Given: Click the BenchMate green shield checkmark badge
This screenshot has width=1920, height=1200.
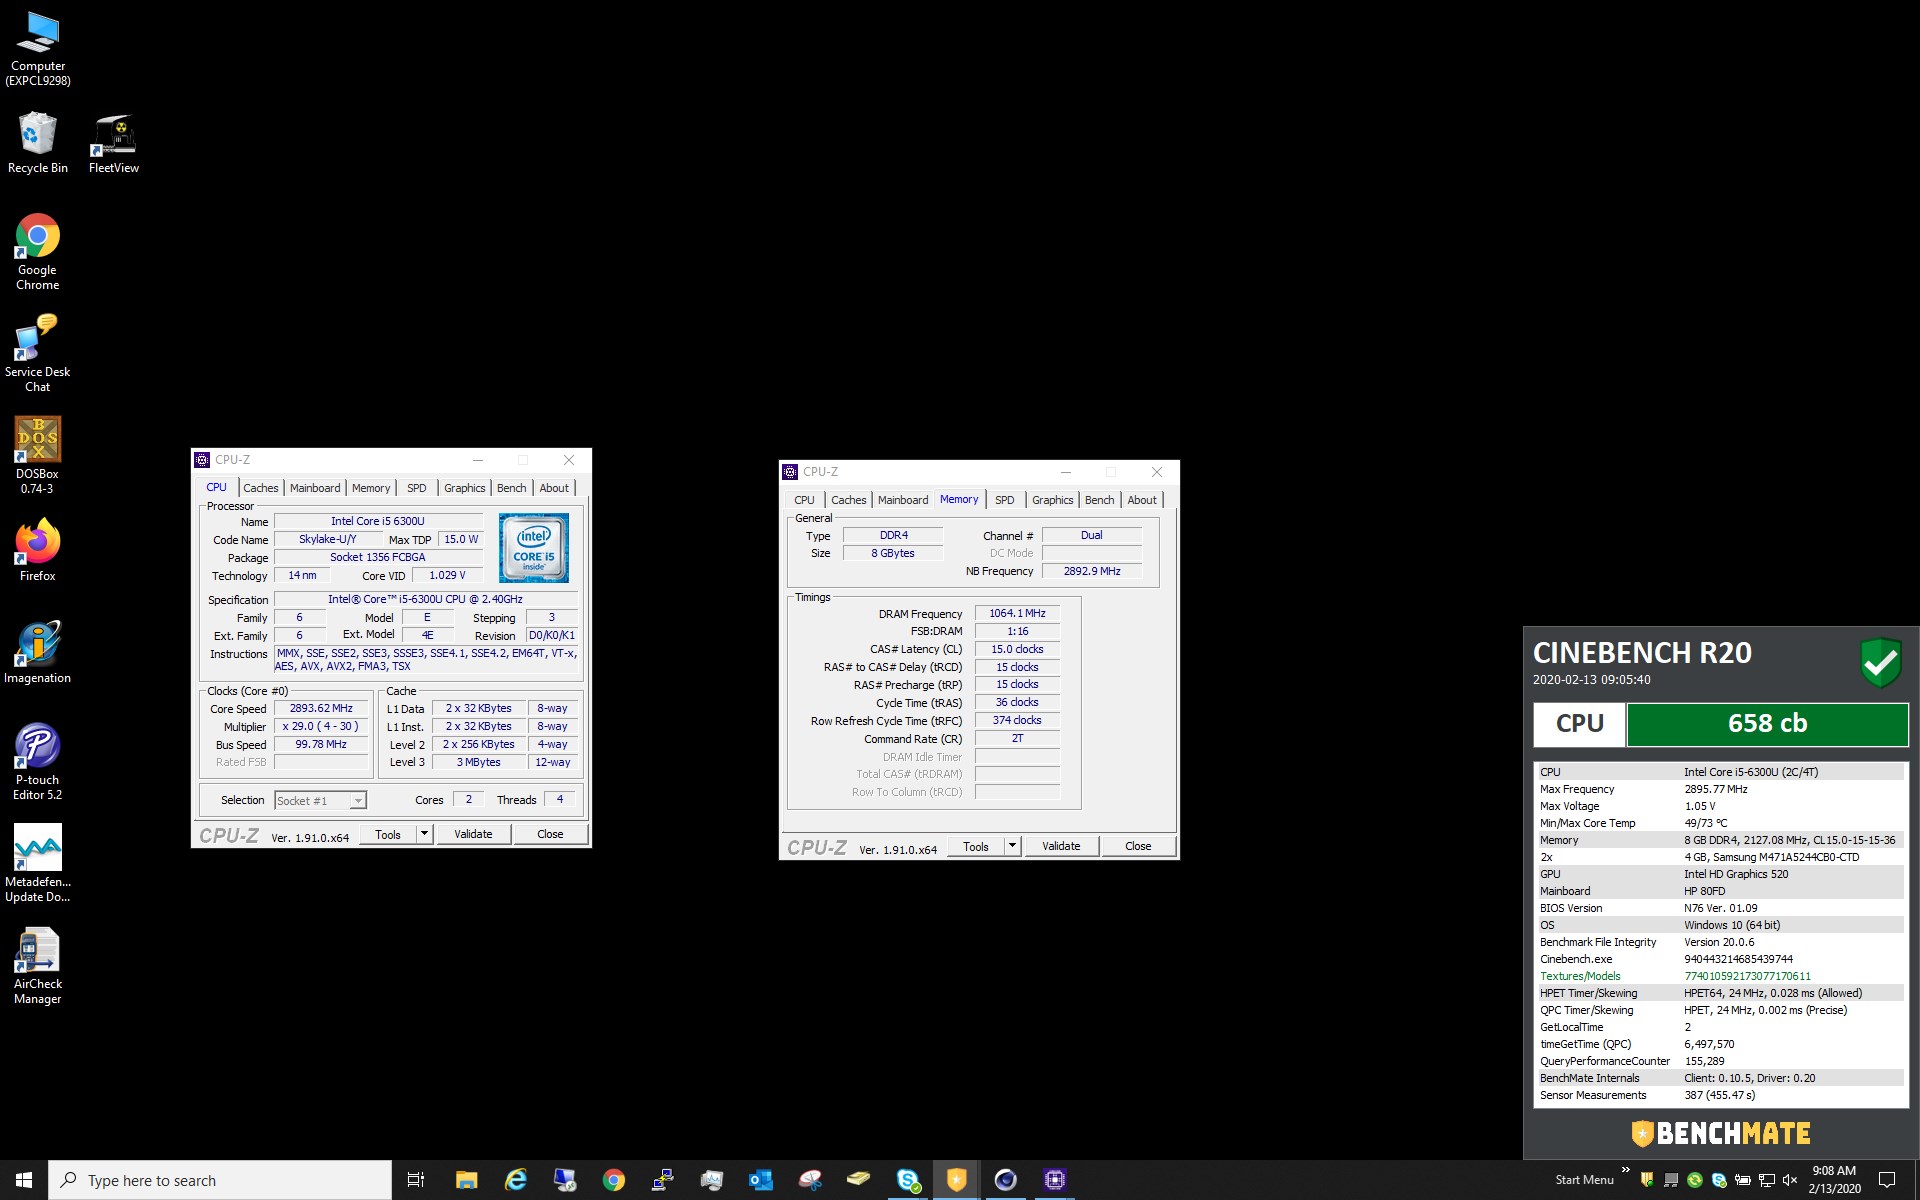Looking at the screenshot, I should (x=1880, y=662).
